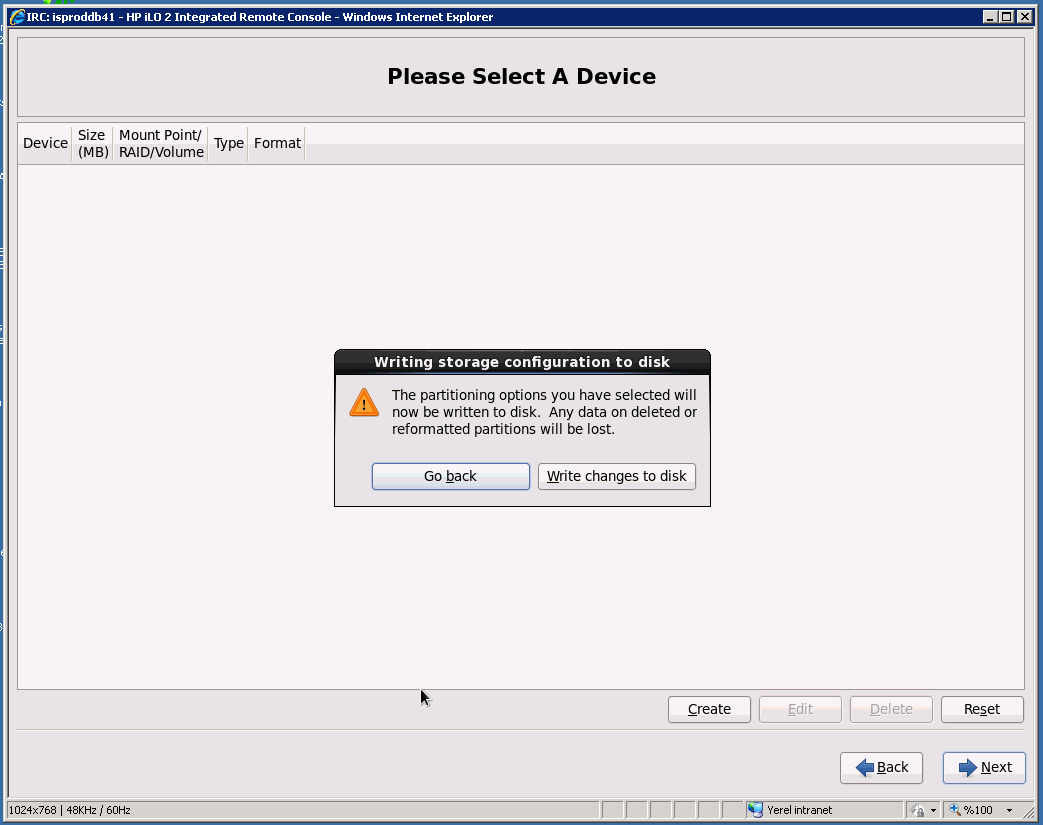Click the Create partition button
Viewport: 1043px width, 825px height.
coord(709,709)
